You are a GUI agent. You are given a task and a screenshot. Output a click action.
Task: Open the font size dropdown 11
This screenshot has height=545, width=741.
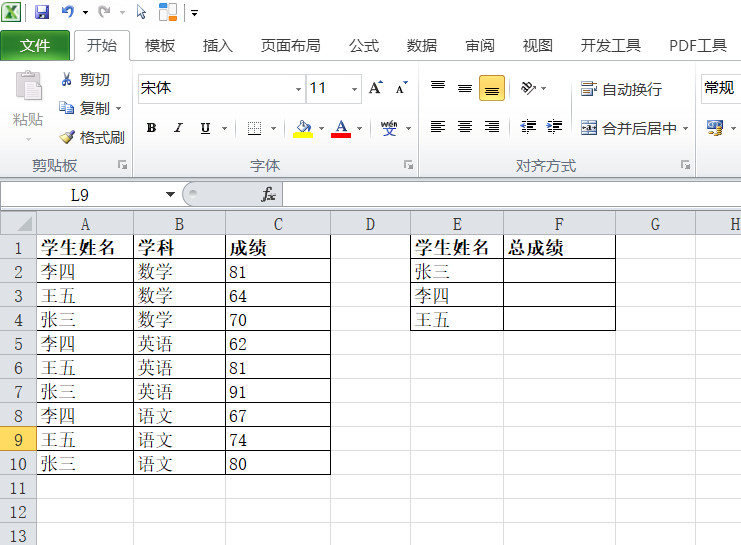[x=354, y=89]
